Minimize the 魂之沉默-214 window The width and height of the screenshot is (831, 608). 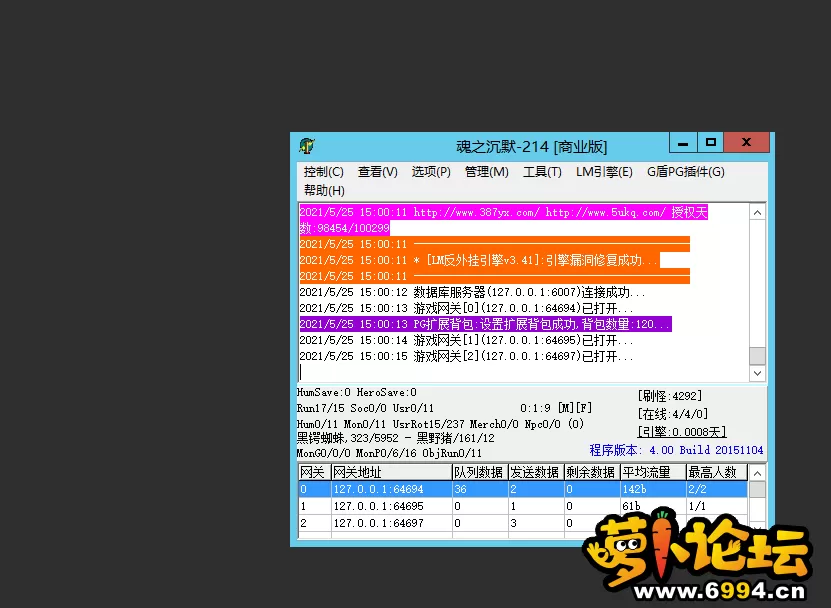(683, 143)
